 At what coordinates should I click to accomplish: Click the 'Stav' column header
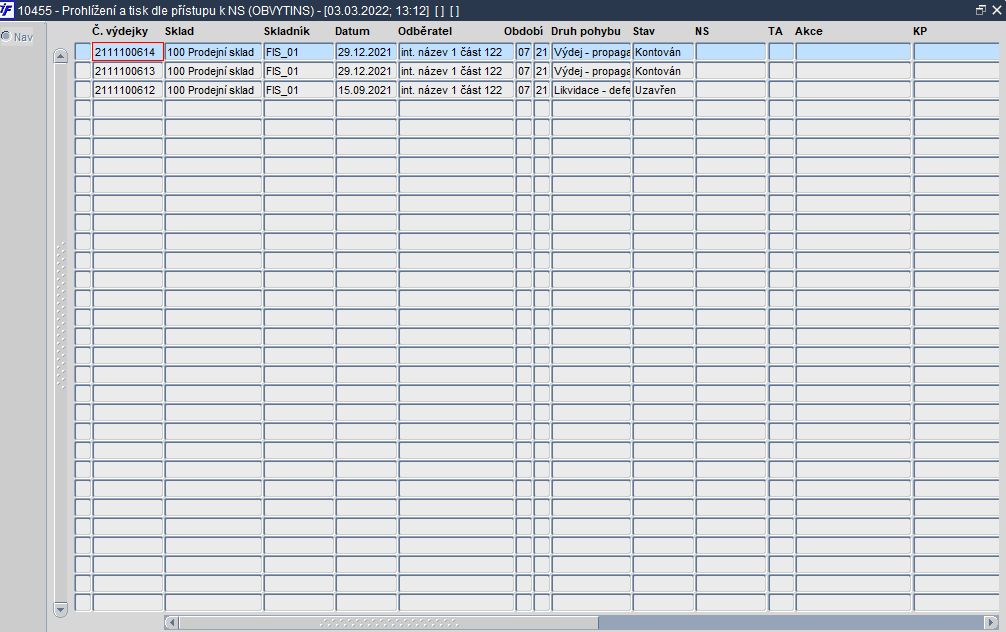644,31
